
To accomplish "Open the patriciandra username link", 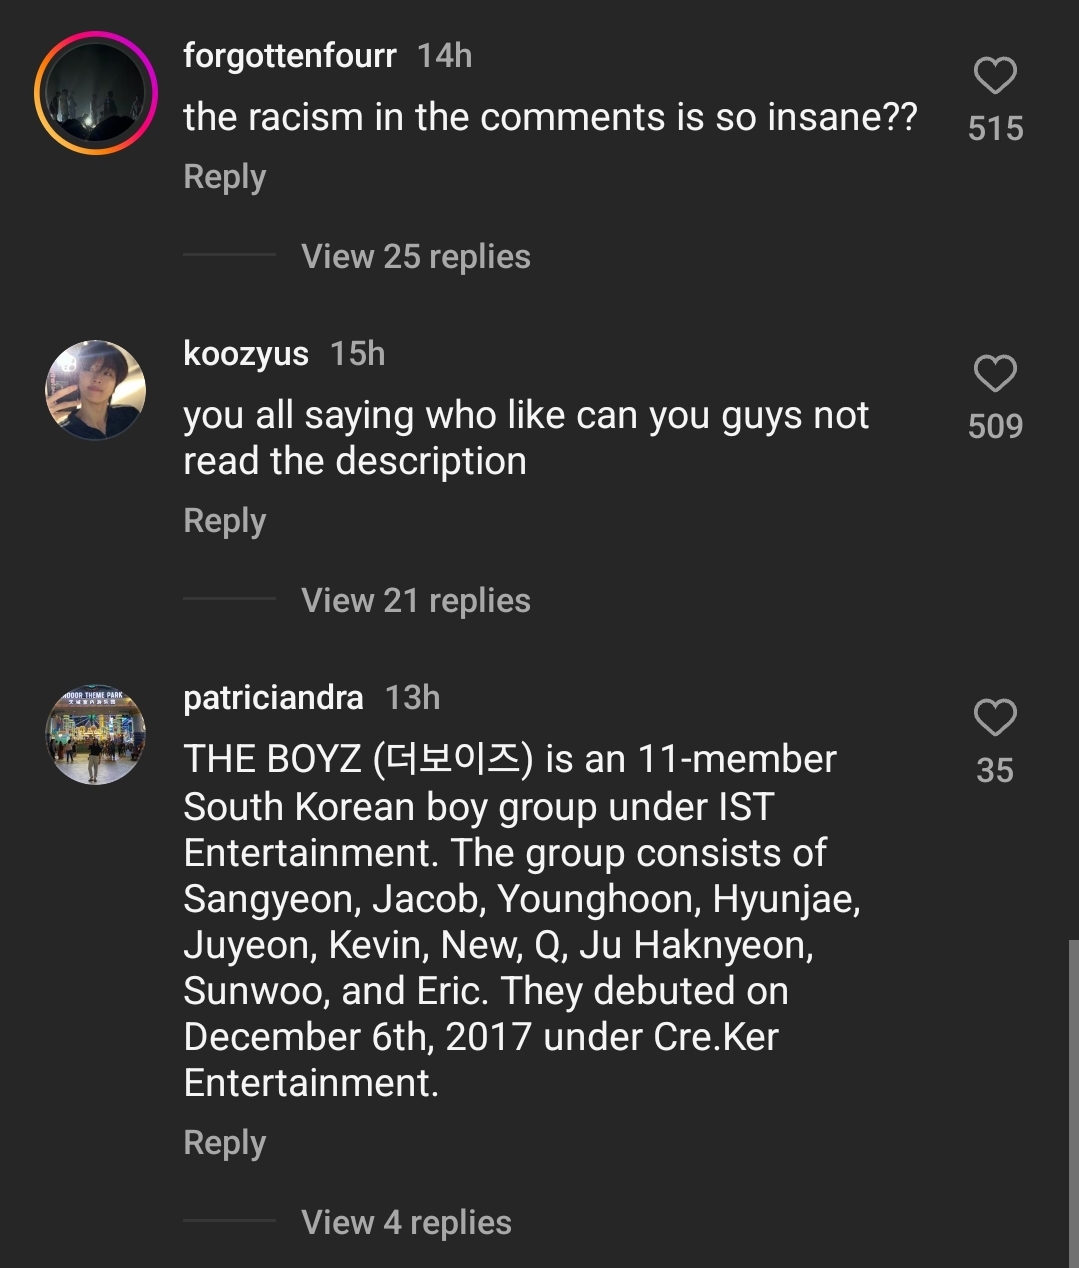I will (273, 697).
